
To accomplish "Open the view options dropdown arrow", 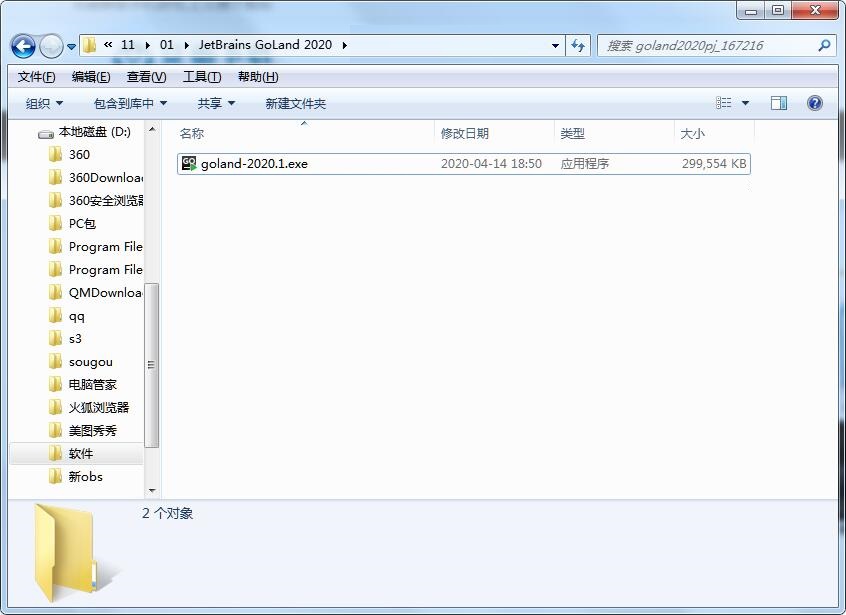I will tap(745, 103).
